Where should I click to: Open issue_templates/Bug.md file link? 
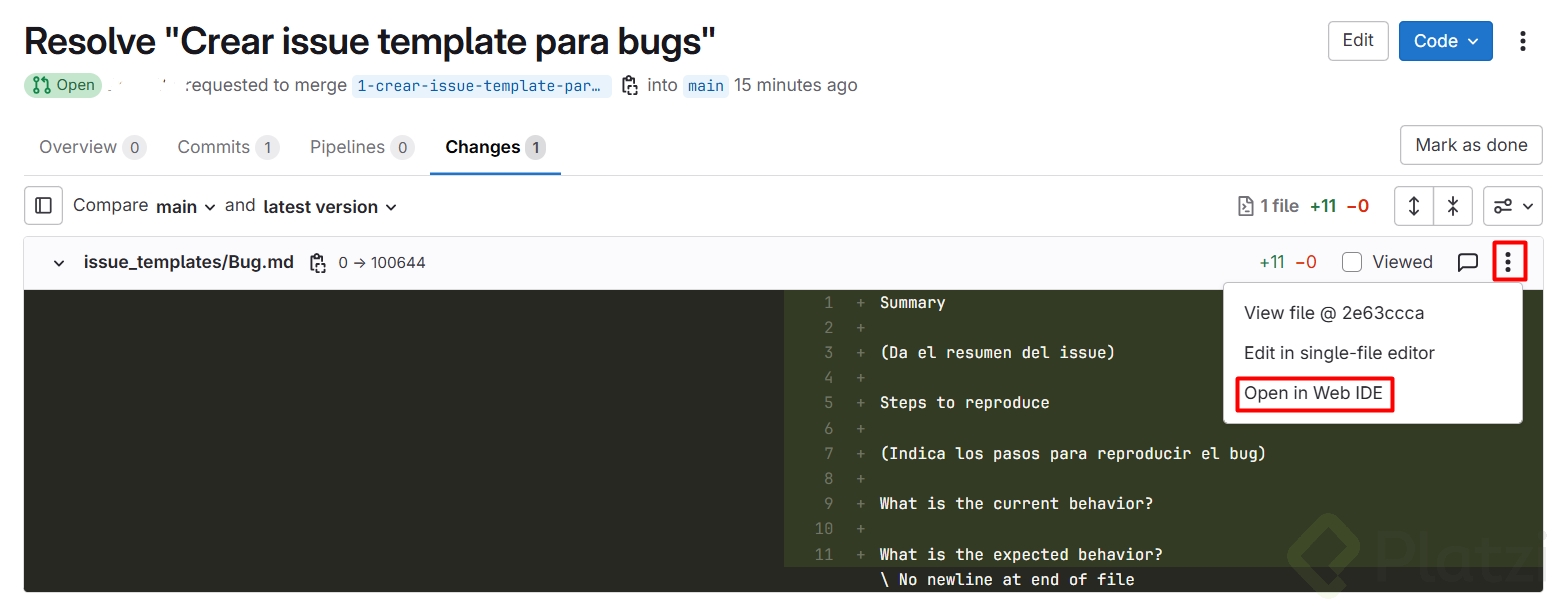coord(189,262)
